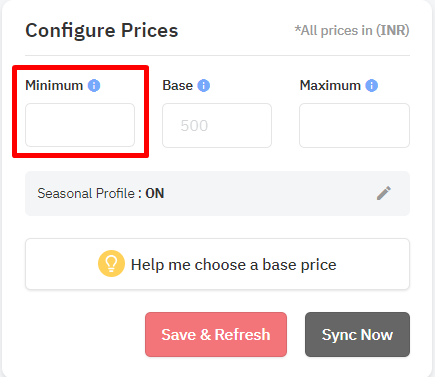Focus the Minimum price input field
This screenshot has height=377, width=435.
click(x=80, y=125)
